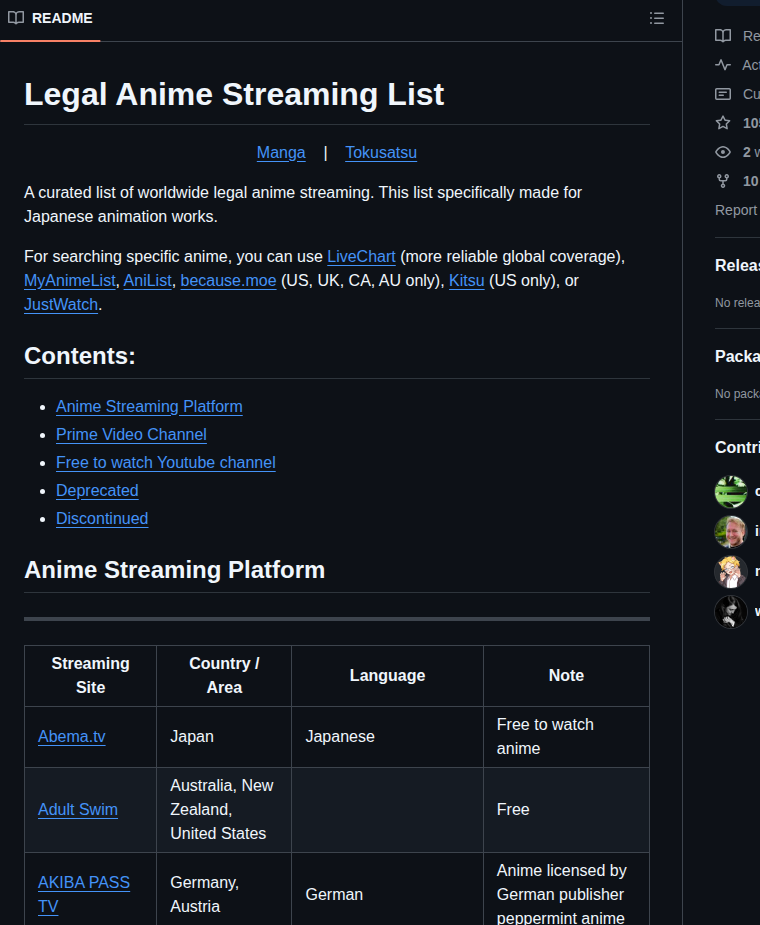Click the 'Note' column header
The width and height of the screenshot is (760, 925).
point(566,675)
